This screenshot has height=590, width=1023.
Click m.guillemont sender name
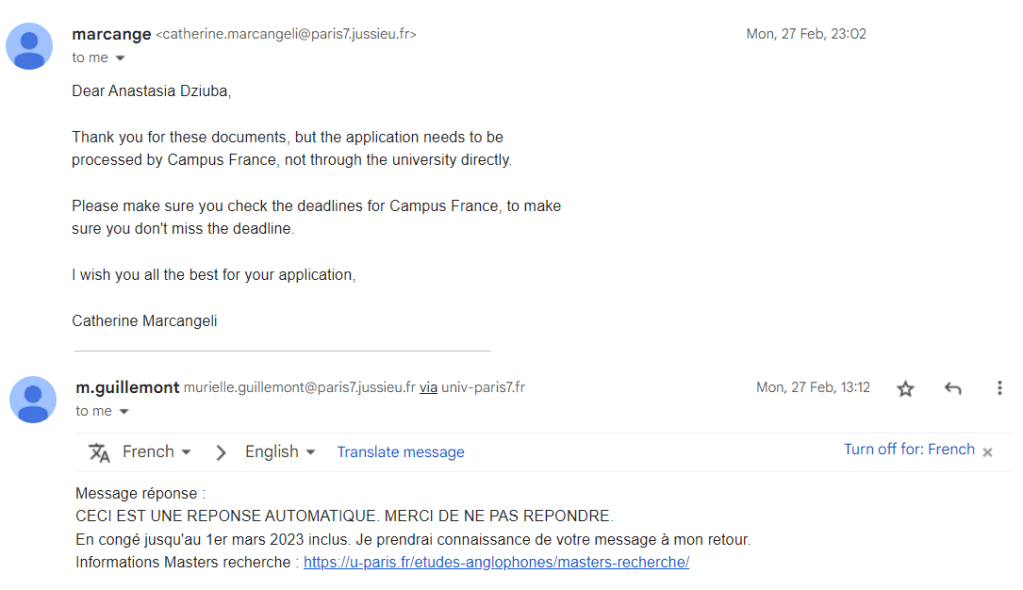[x=127, y=388]
